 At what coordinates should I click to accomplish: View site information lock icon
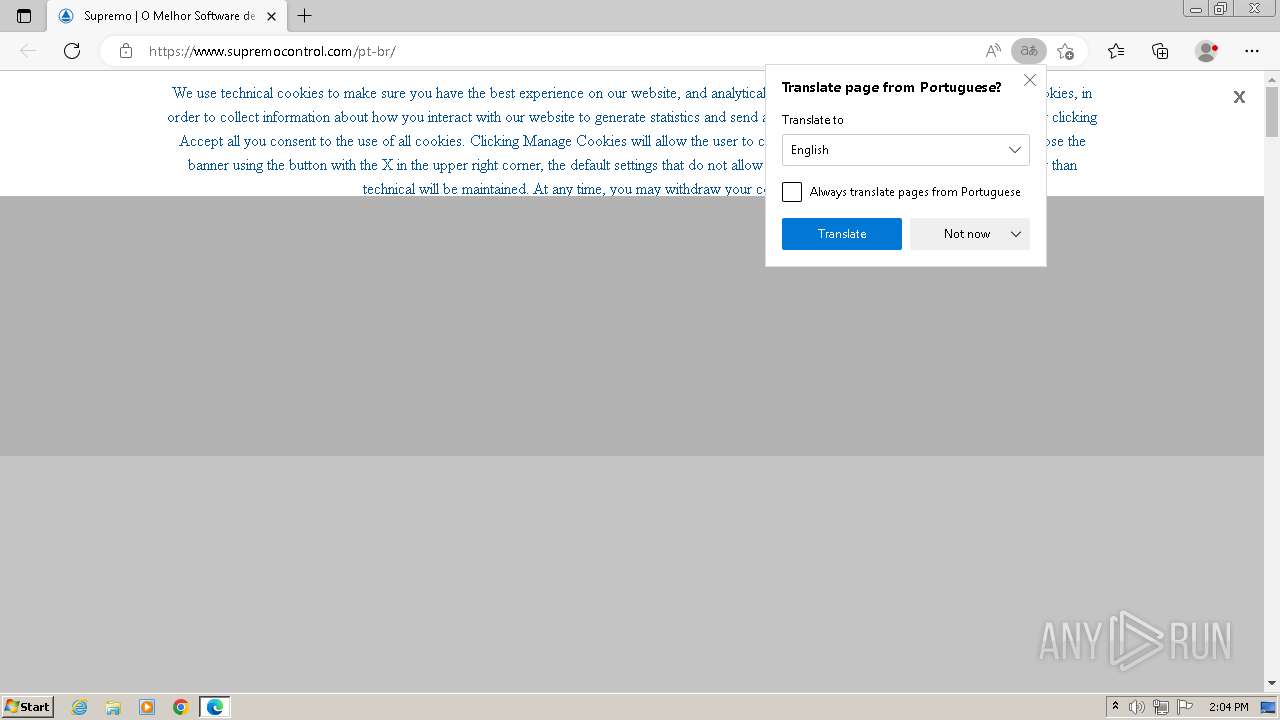coord(126,51)
